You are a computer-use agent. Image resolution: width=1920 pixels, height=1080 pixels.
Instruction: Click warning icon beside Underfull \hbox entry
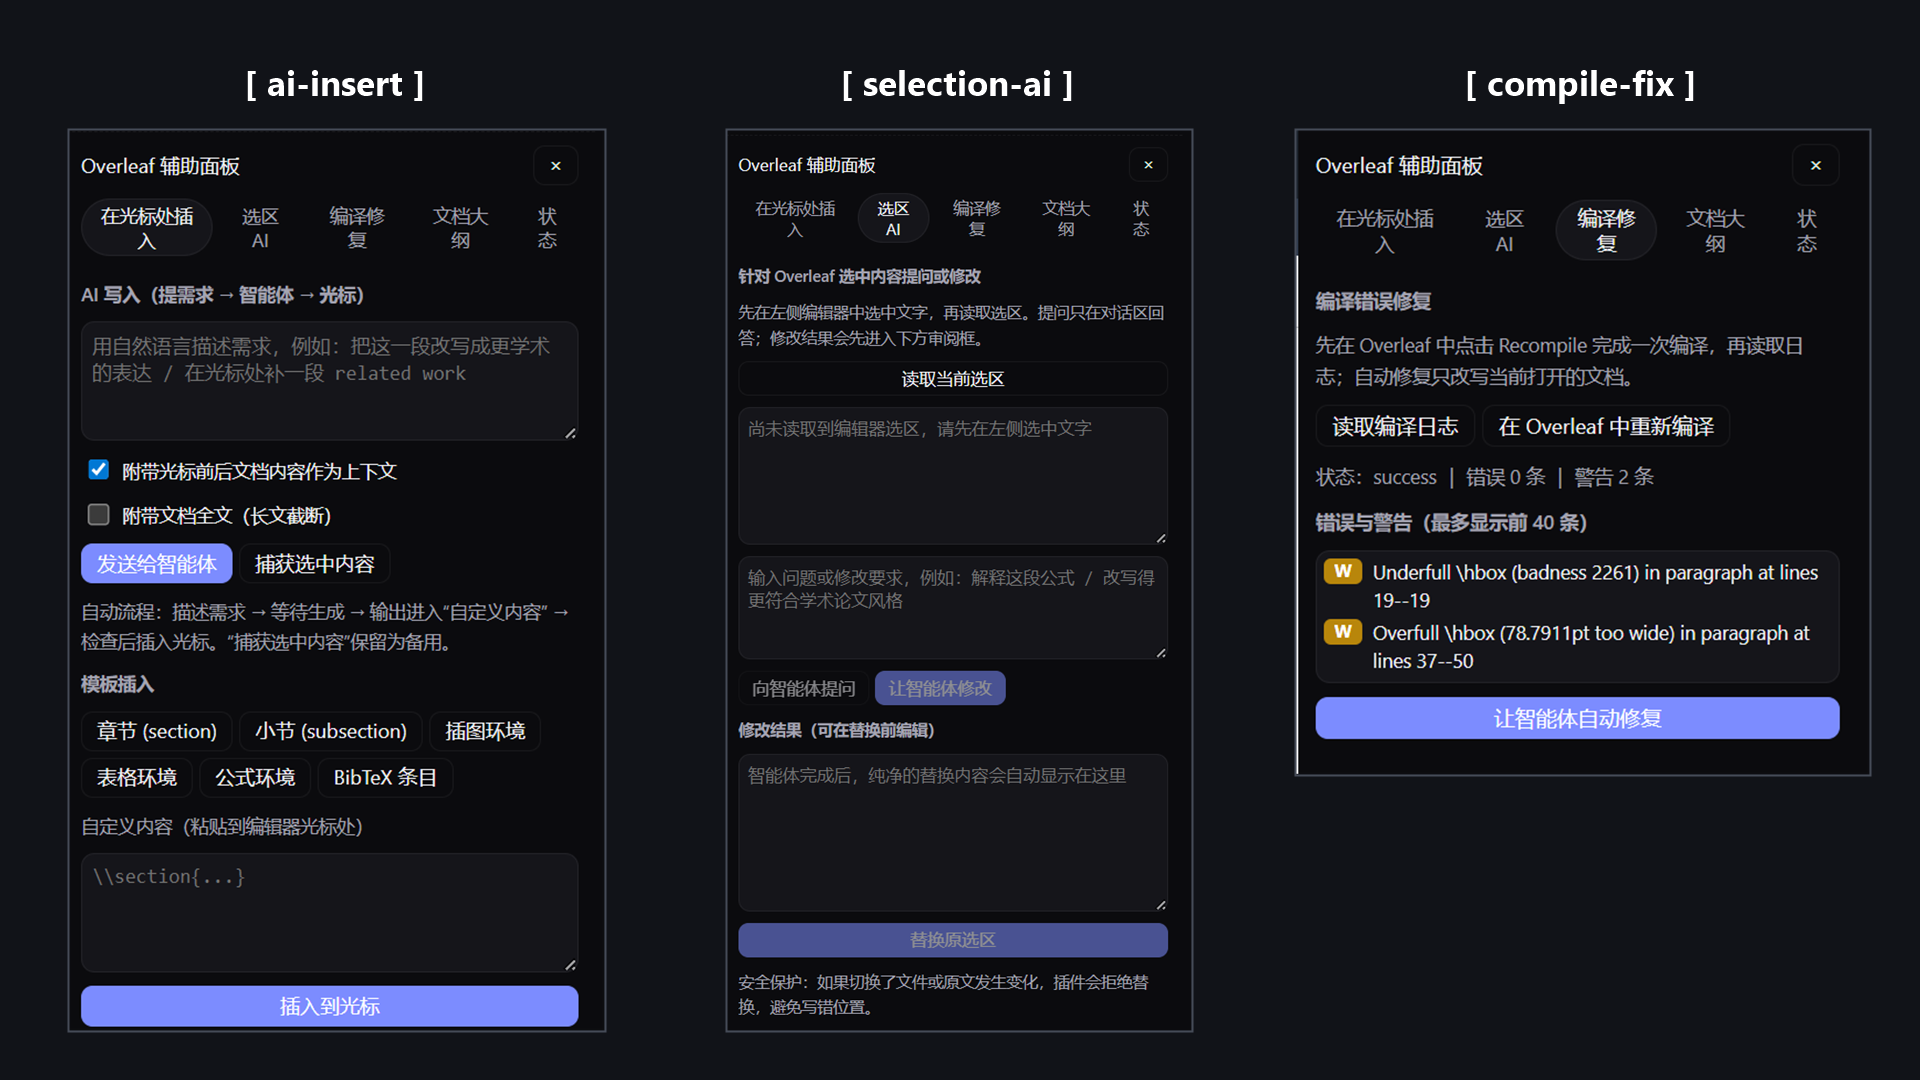click(1343, 571)
